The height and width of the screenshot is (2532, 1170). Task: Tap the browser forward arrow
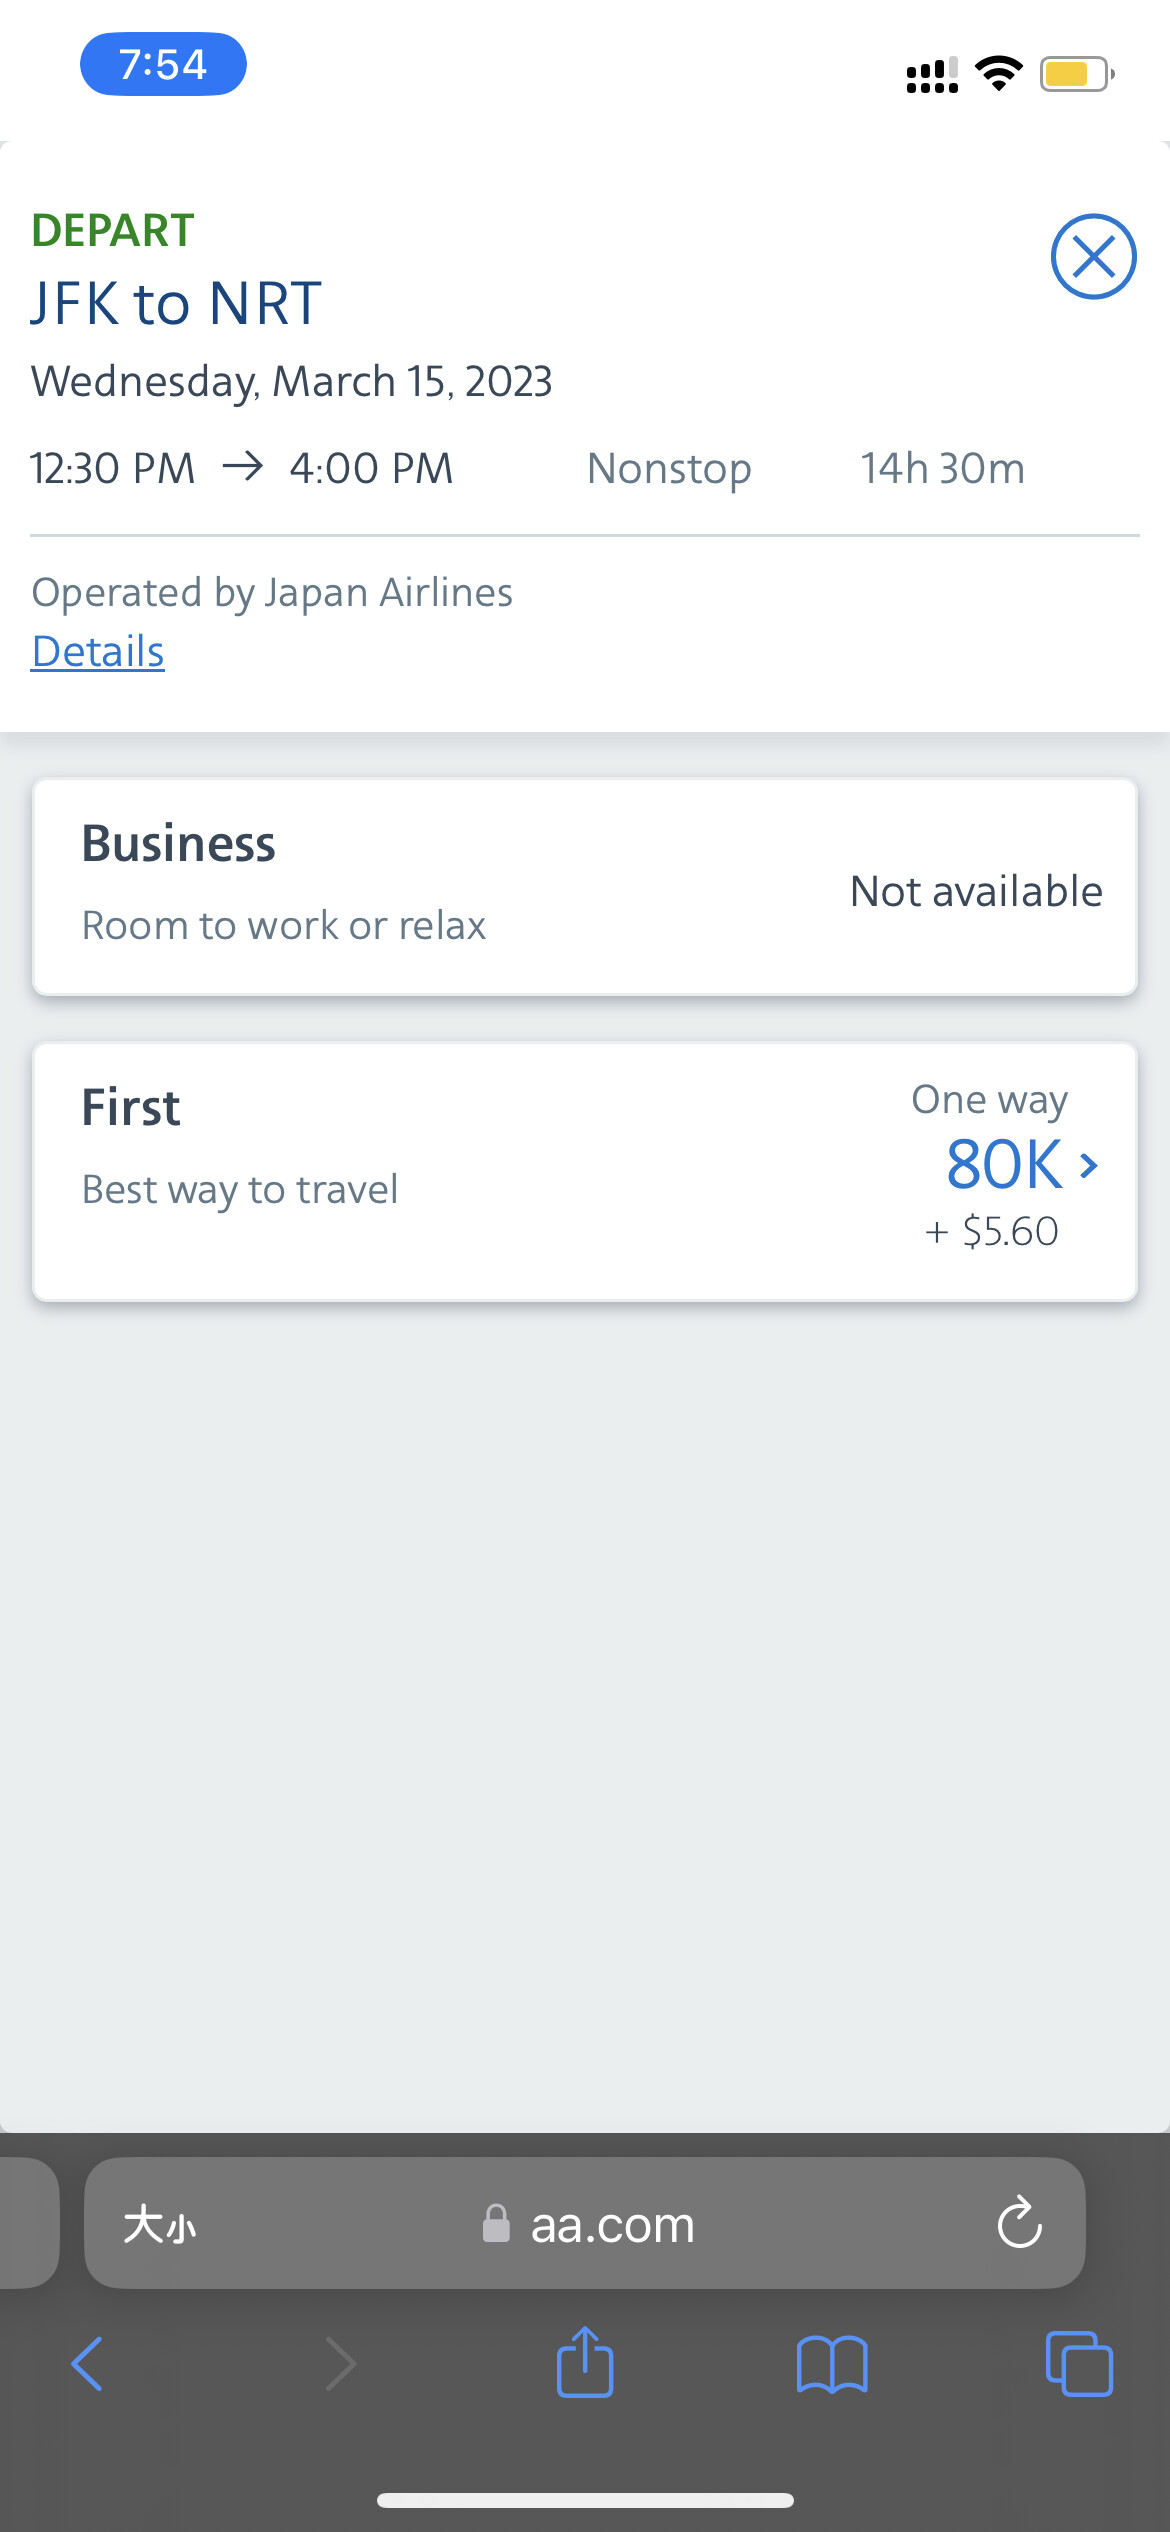[340, 2364]
